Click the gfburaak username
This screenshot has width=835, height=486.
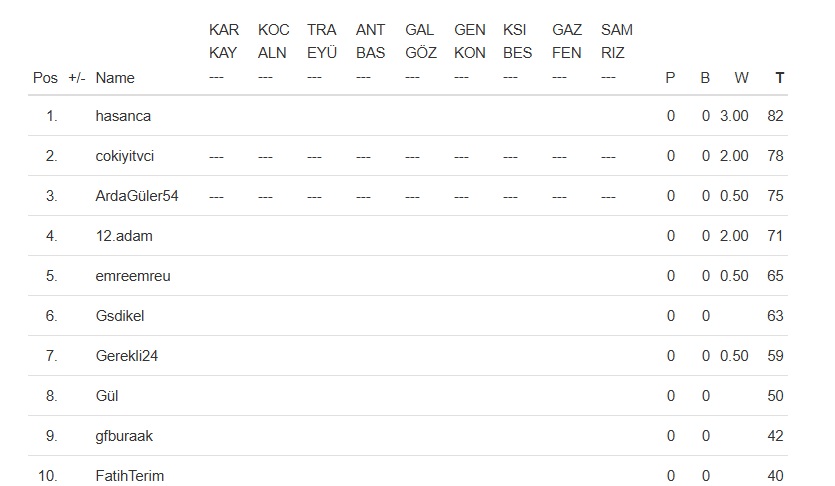[124, 436]
